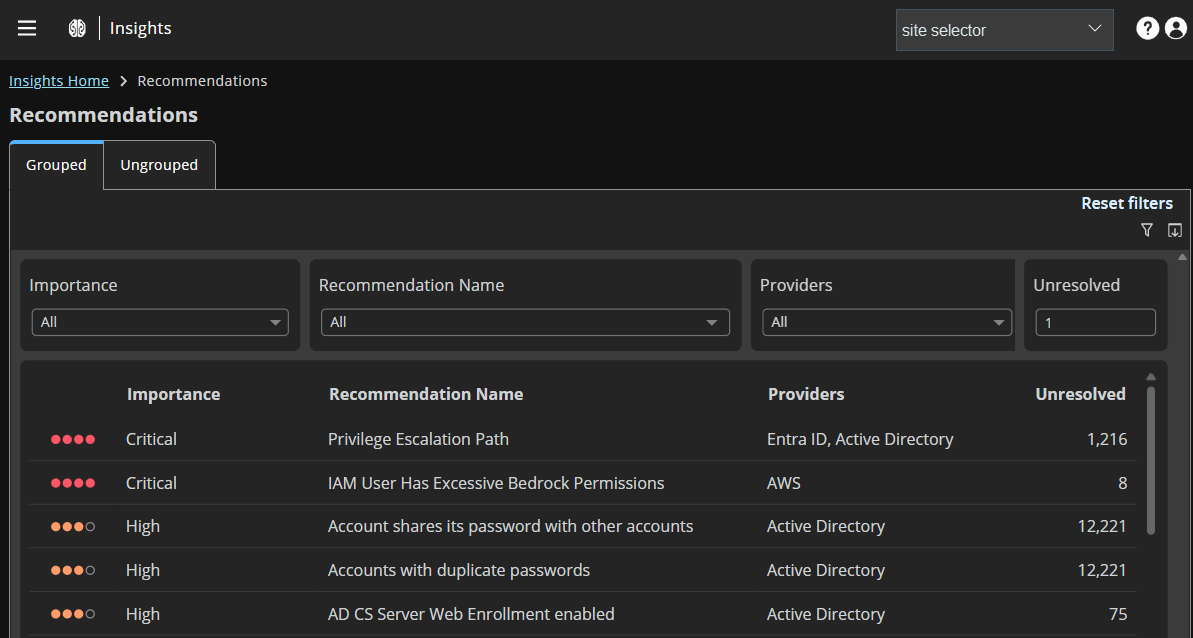Open the IAM User Has Excessive Bedrock Permissions recommendation
The image size is (1193, 638).
496,482
